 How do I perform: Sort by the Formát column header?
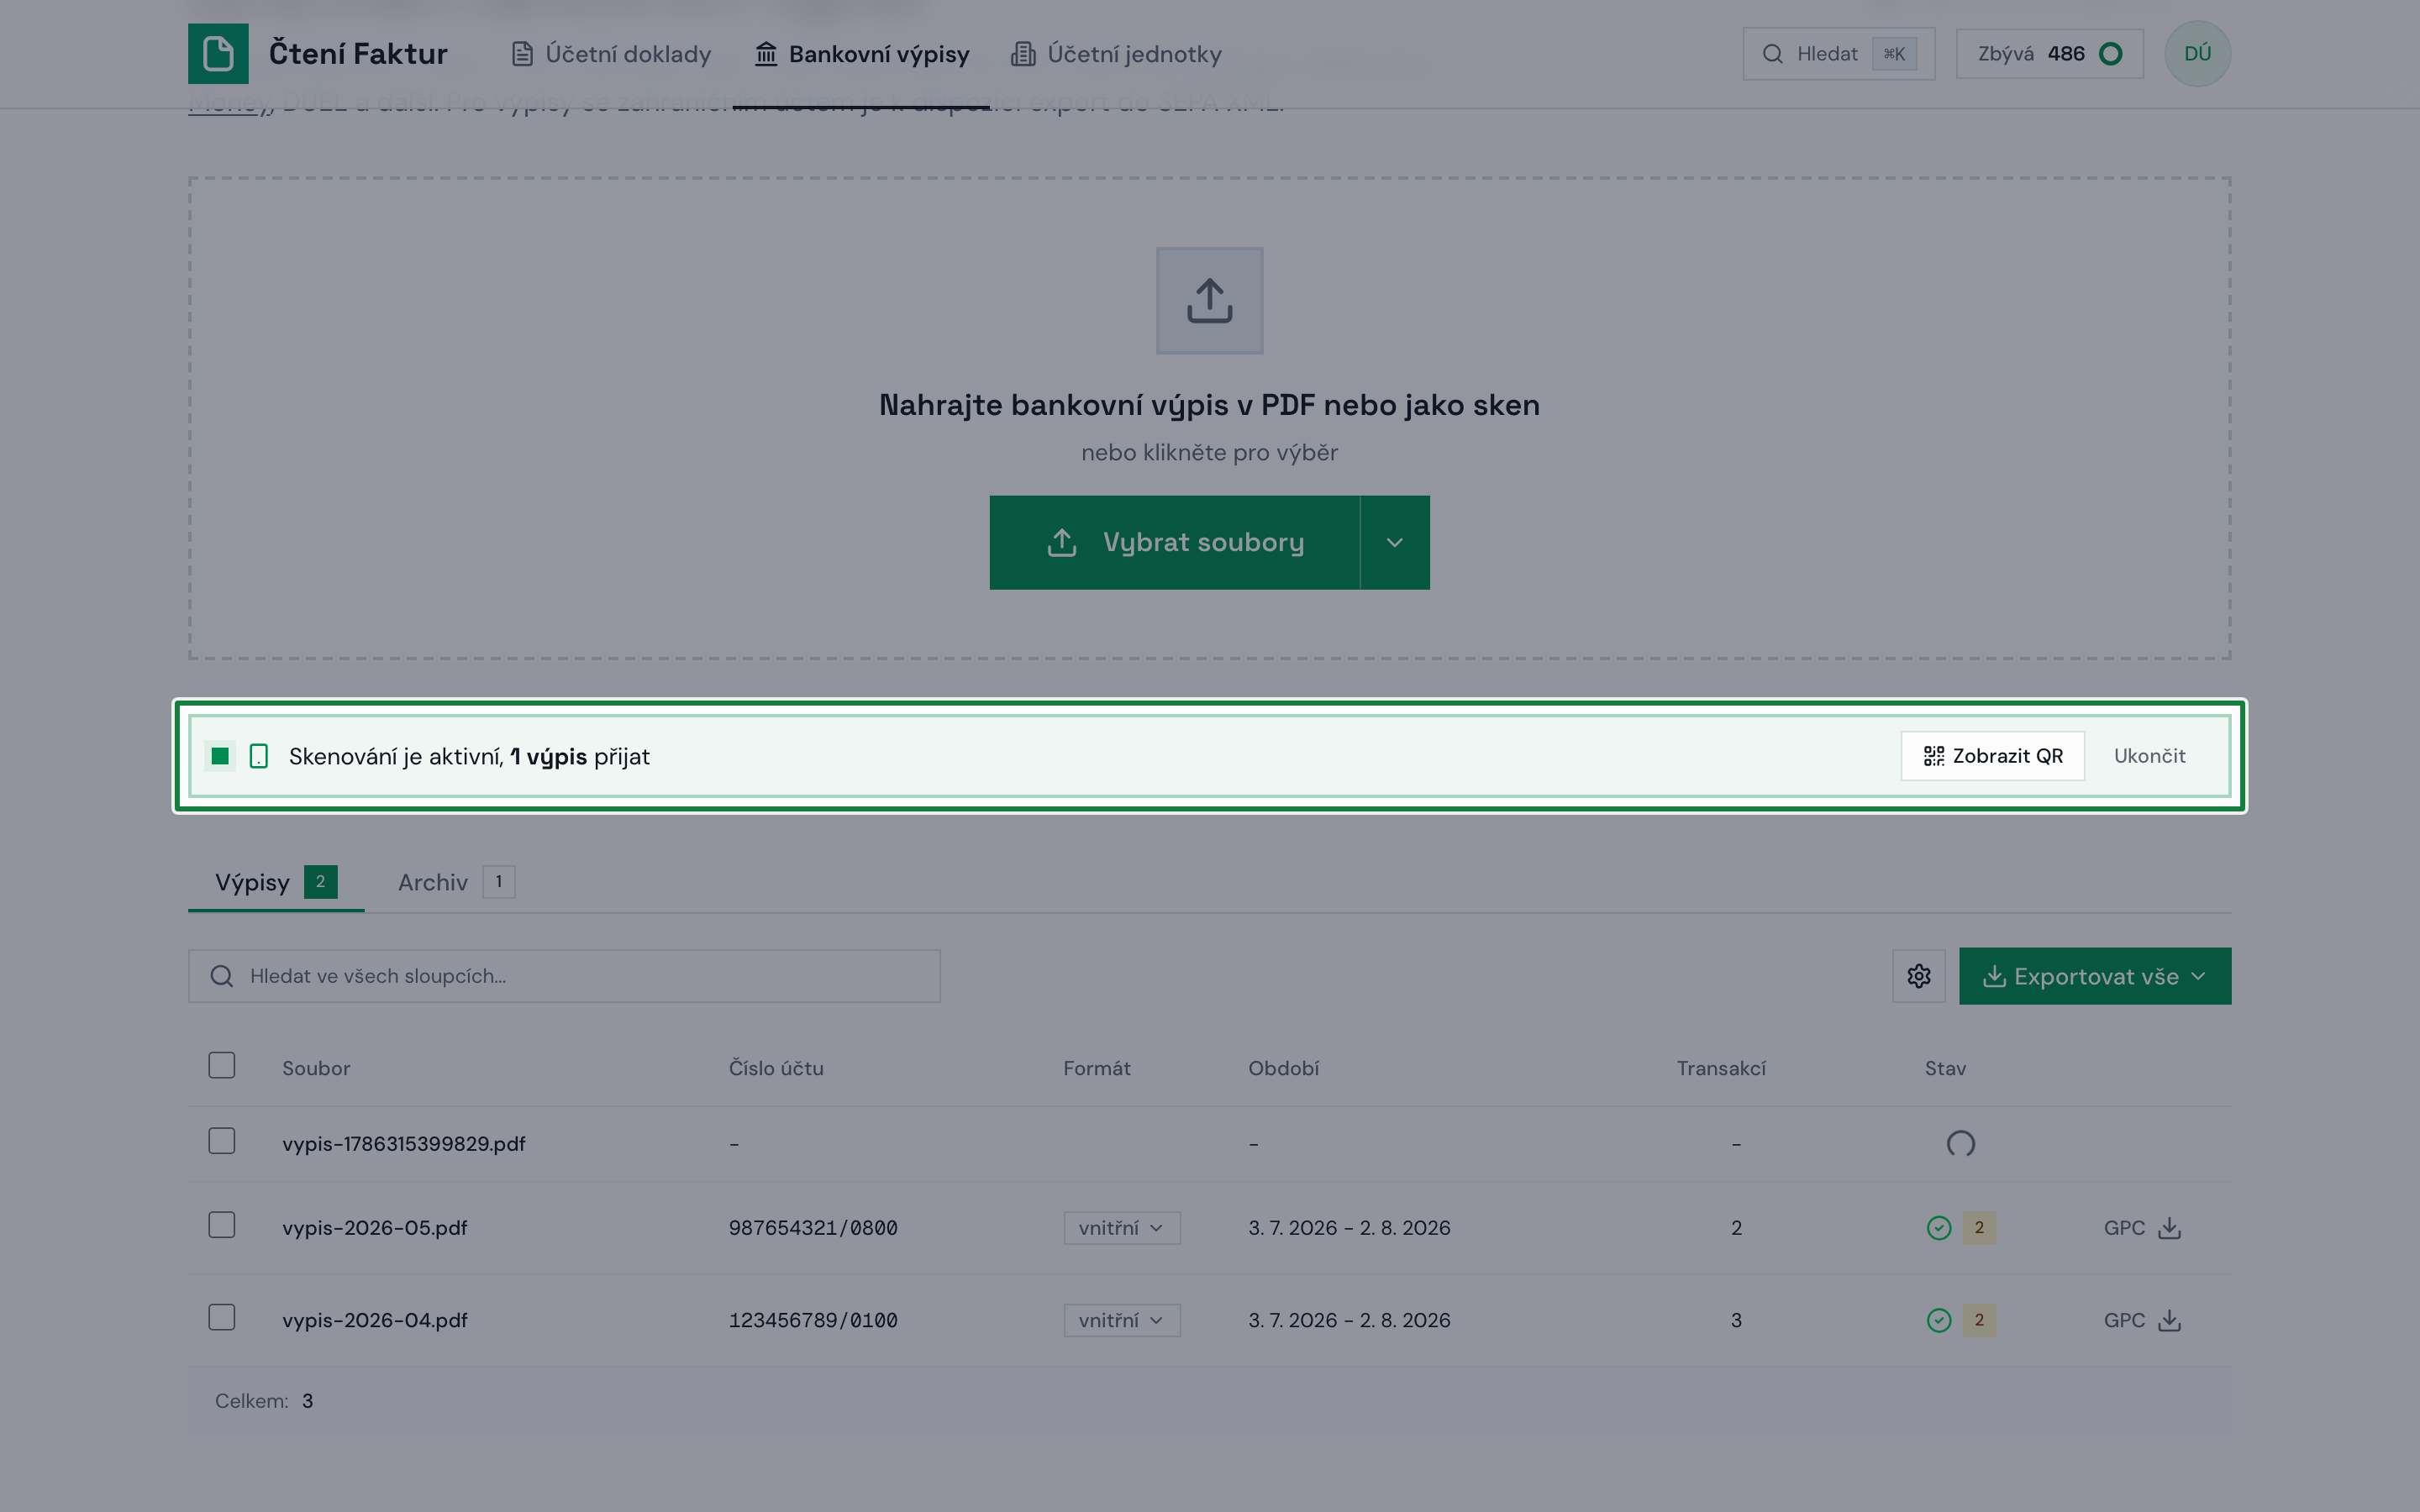[1097, 1068]
